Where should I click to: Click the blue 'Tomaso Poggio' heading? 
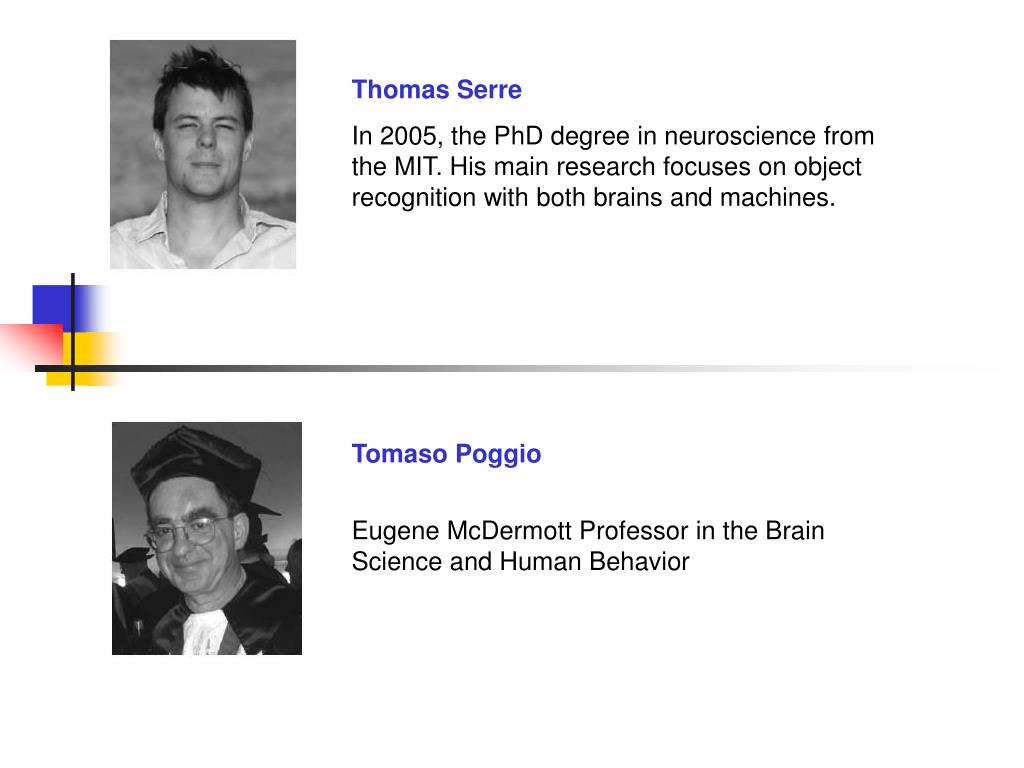(446, 454)
